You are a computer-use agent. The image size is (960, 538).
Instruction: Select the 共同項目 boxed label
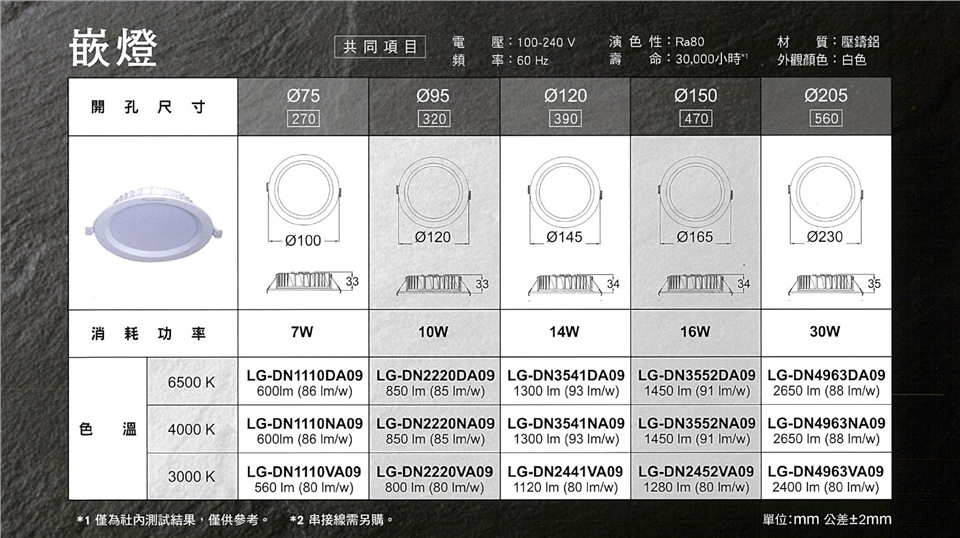coord(380,47)
